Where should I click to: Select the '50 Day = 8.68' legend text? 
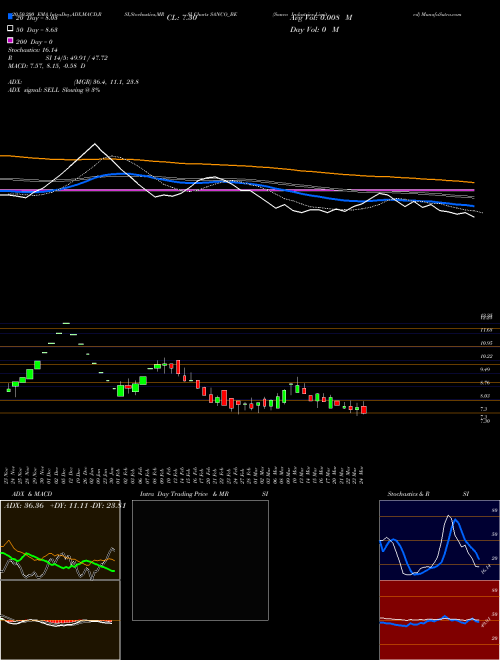click(x=37, y=29)
